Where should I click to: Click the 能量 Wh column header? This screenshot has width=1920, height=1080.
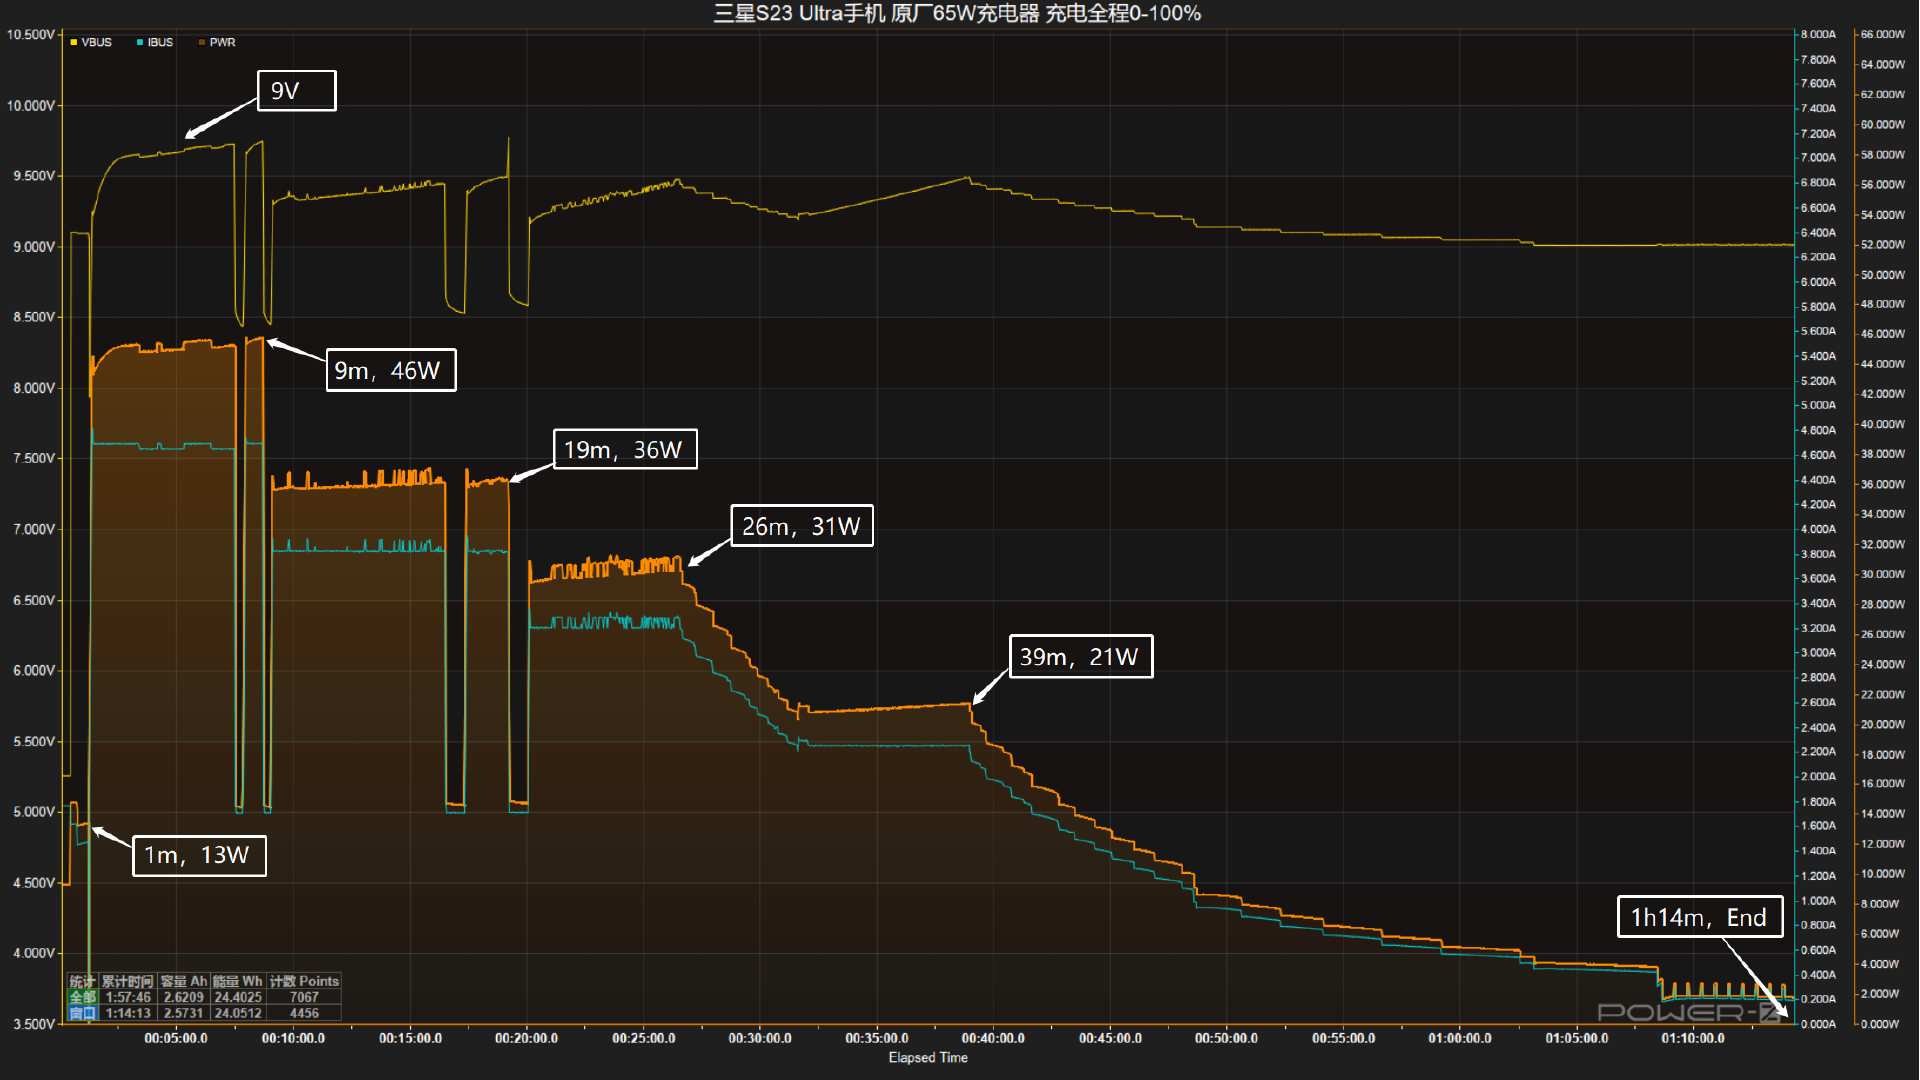237,982
